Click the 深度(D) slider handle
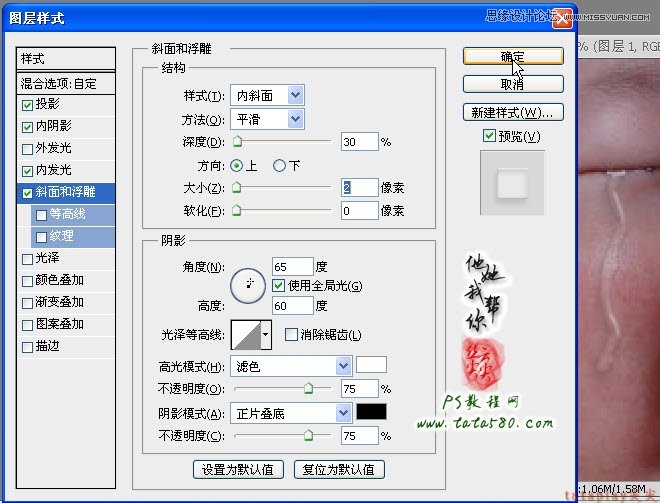 [x=237, y=141]
